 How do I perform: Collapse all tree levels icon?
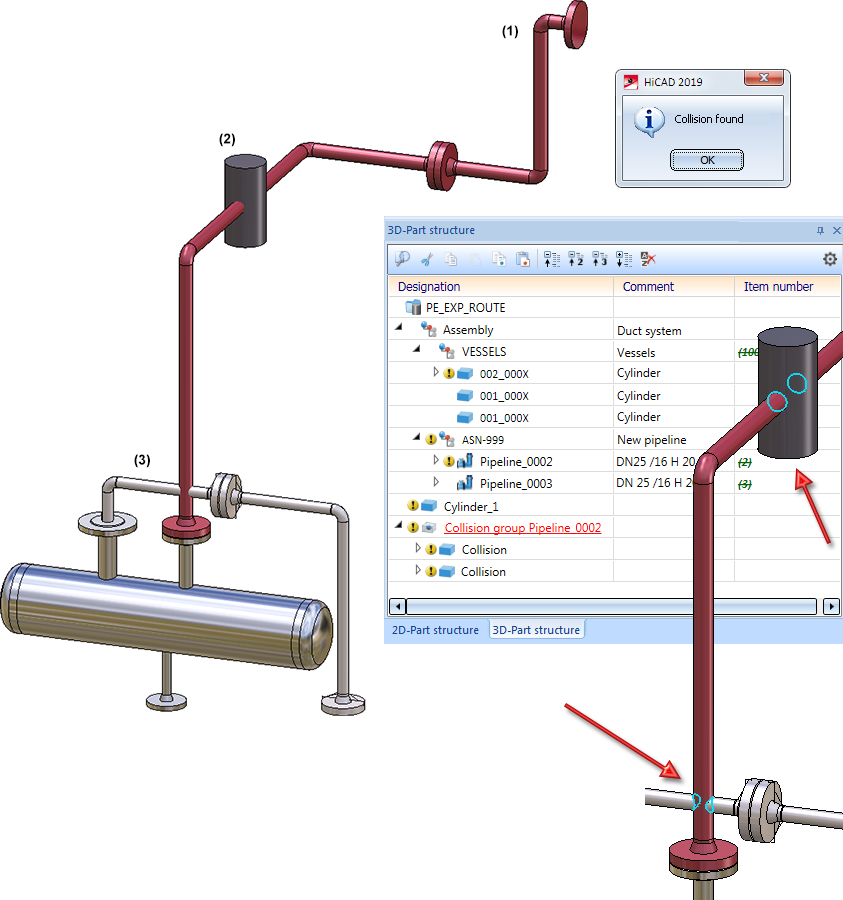[552, 259]
